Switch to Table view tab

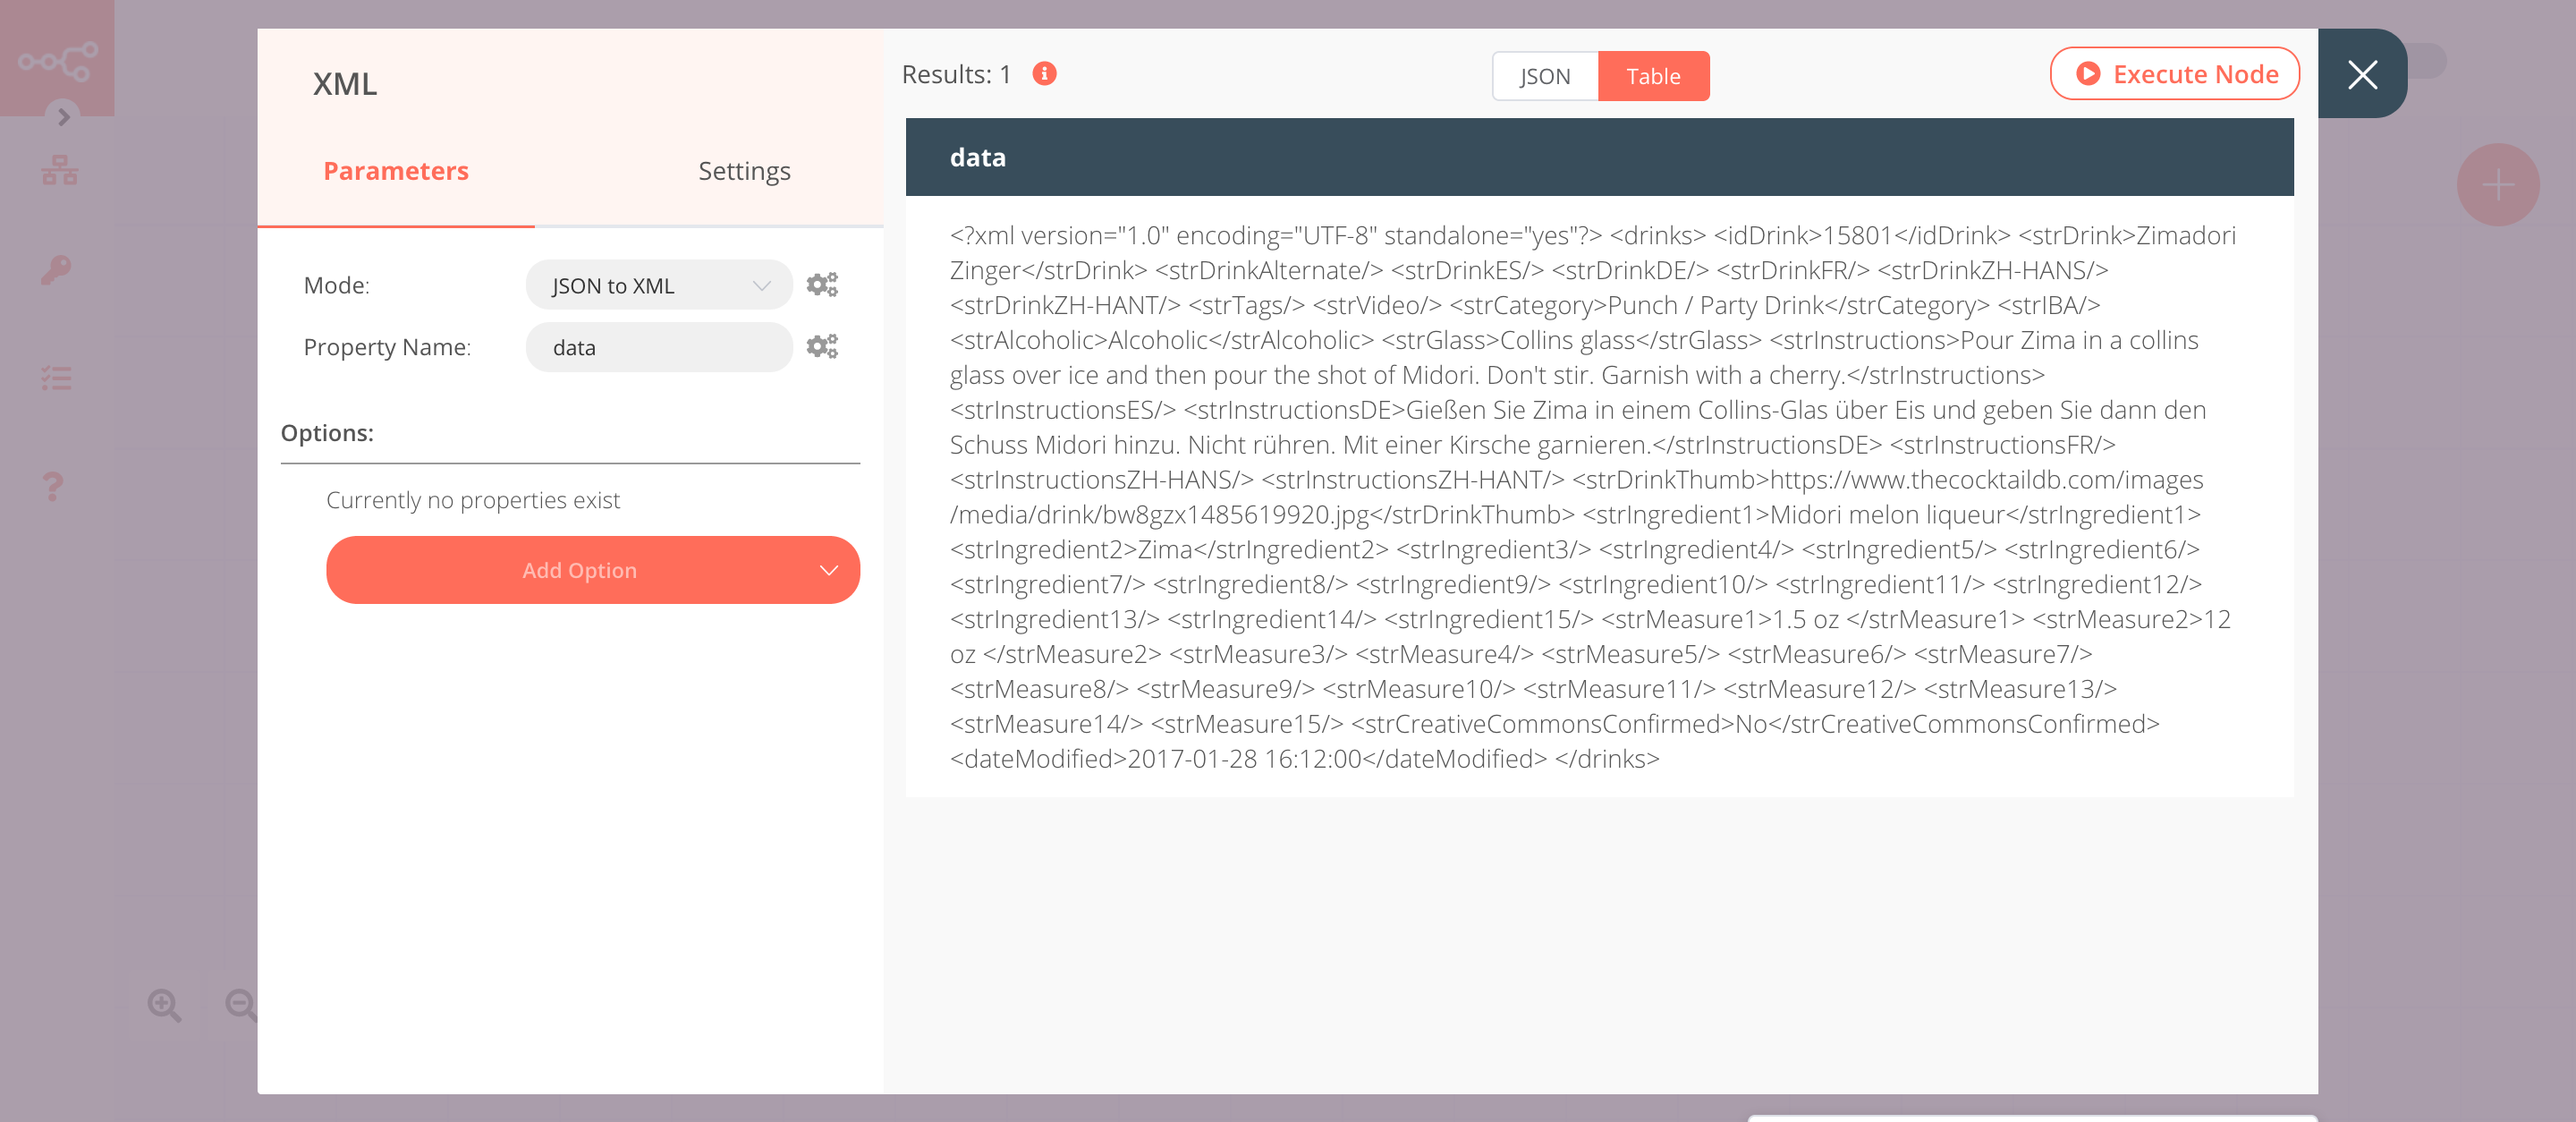coord(1653,74)
